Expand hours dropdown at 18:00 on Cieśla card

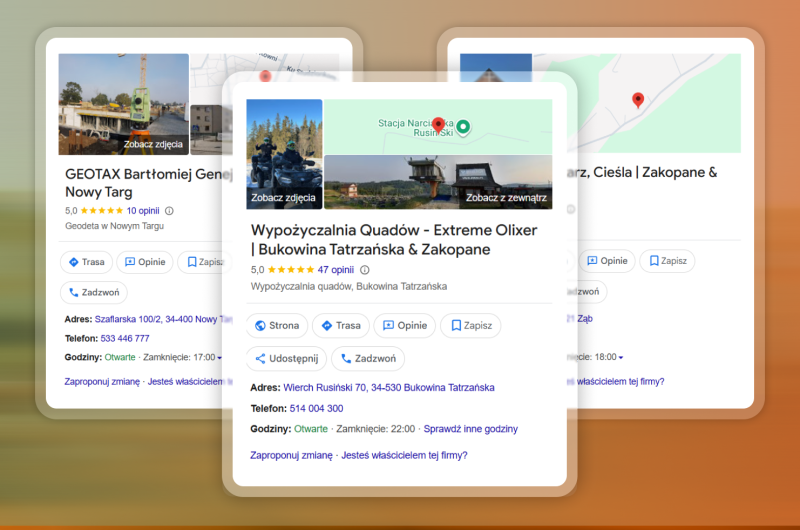[621, 358]
